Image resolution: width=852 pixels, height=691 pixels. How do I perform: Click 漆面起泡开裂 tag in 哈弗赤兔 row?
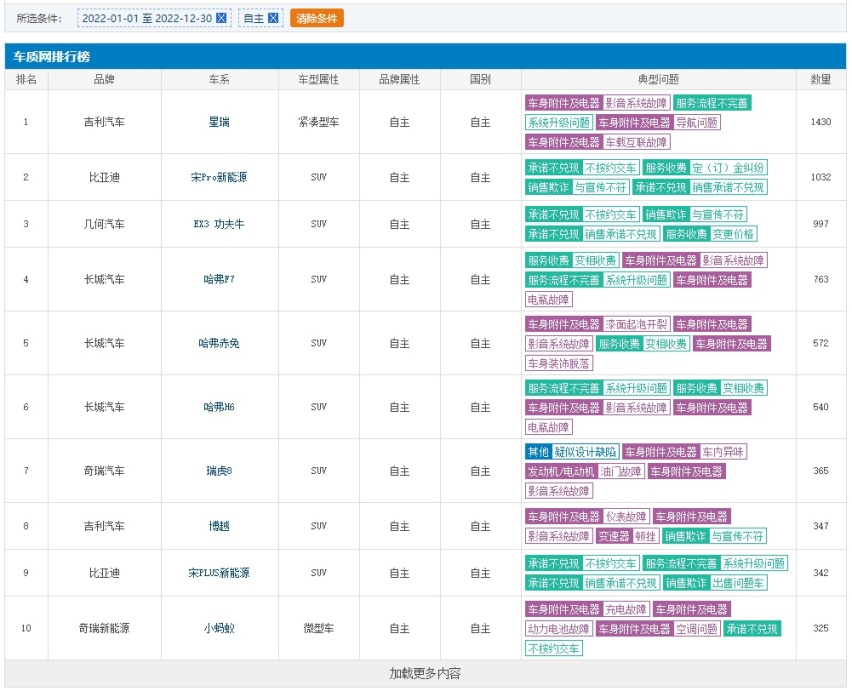636,324
